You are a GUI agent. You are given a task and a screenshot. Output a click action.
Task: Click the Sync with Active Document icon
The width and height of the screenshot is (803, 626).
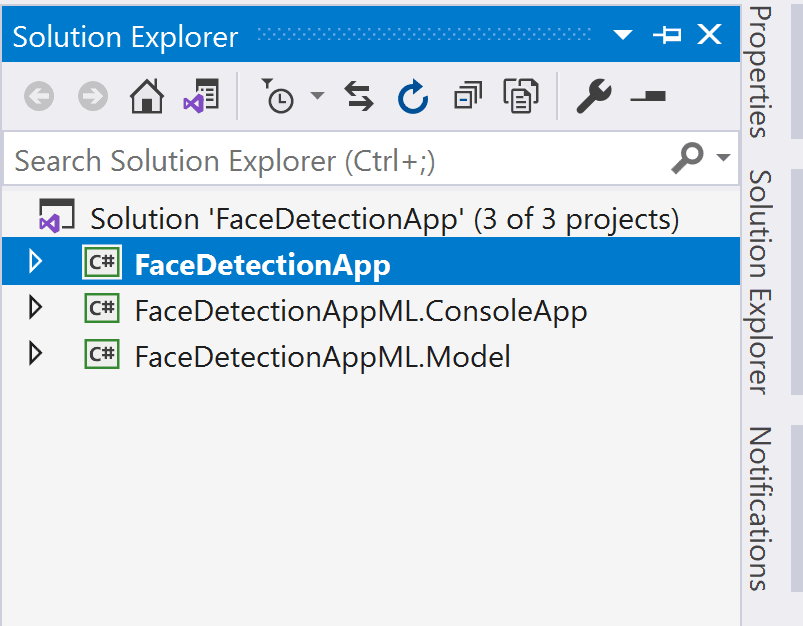(x=358, y=97)
